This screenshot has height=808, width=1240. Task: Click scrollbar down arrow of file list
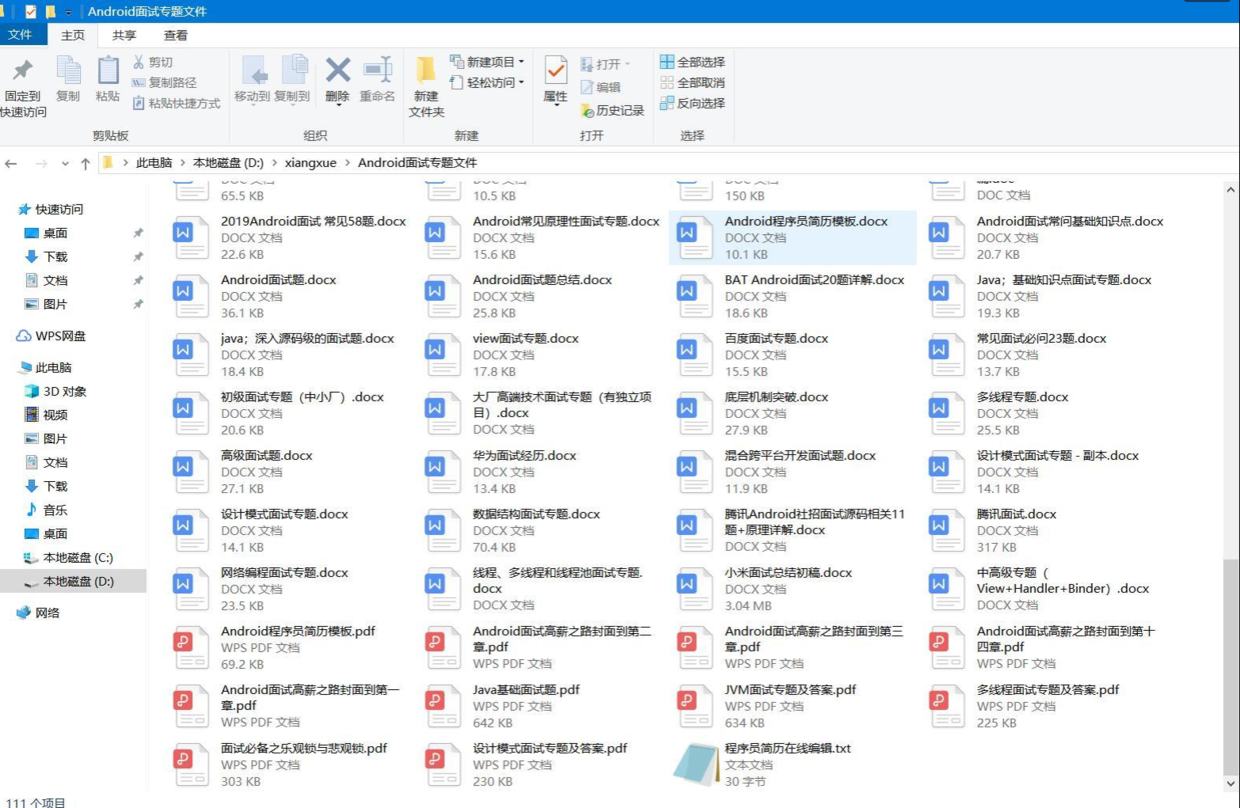[x=1230, y=784]
